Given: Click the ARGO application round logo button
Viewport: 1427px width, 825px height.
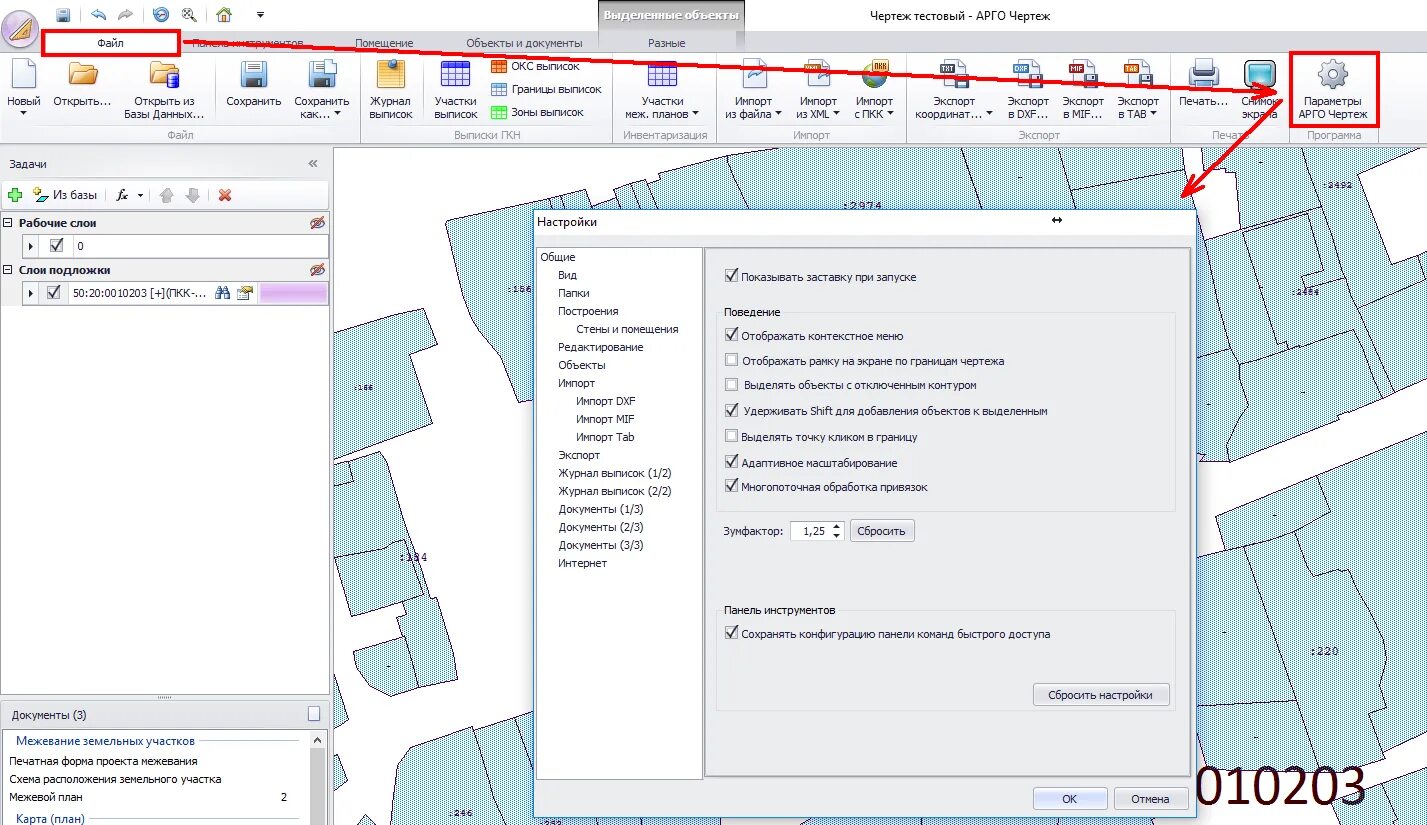Looking at the screenshot, I should [x=20, y=28].
